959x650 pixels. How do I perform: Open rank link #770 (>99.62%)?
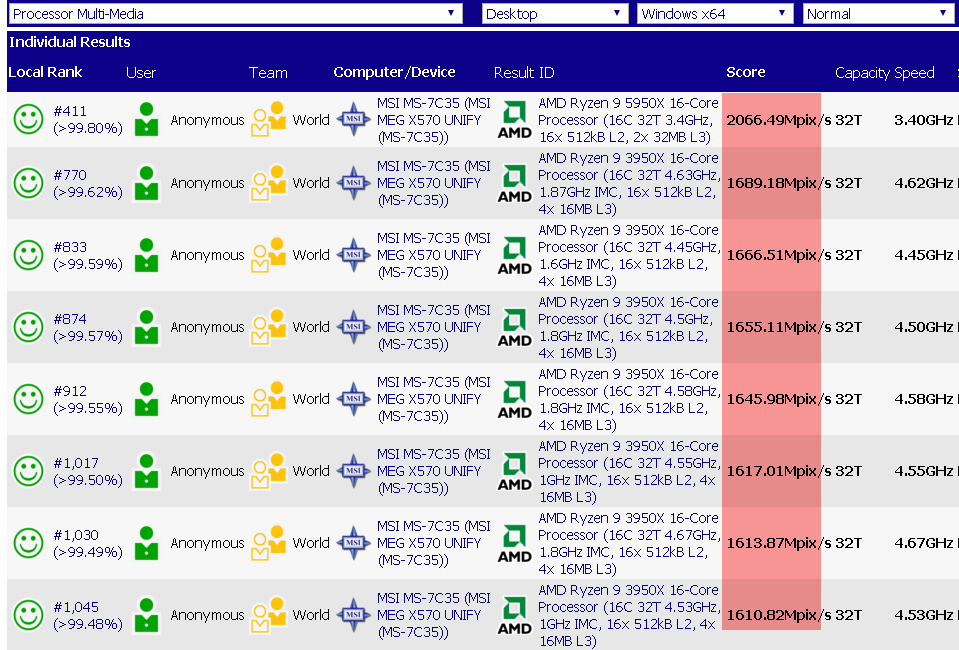click(x=87, y=183)
